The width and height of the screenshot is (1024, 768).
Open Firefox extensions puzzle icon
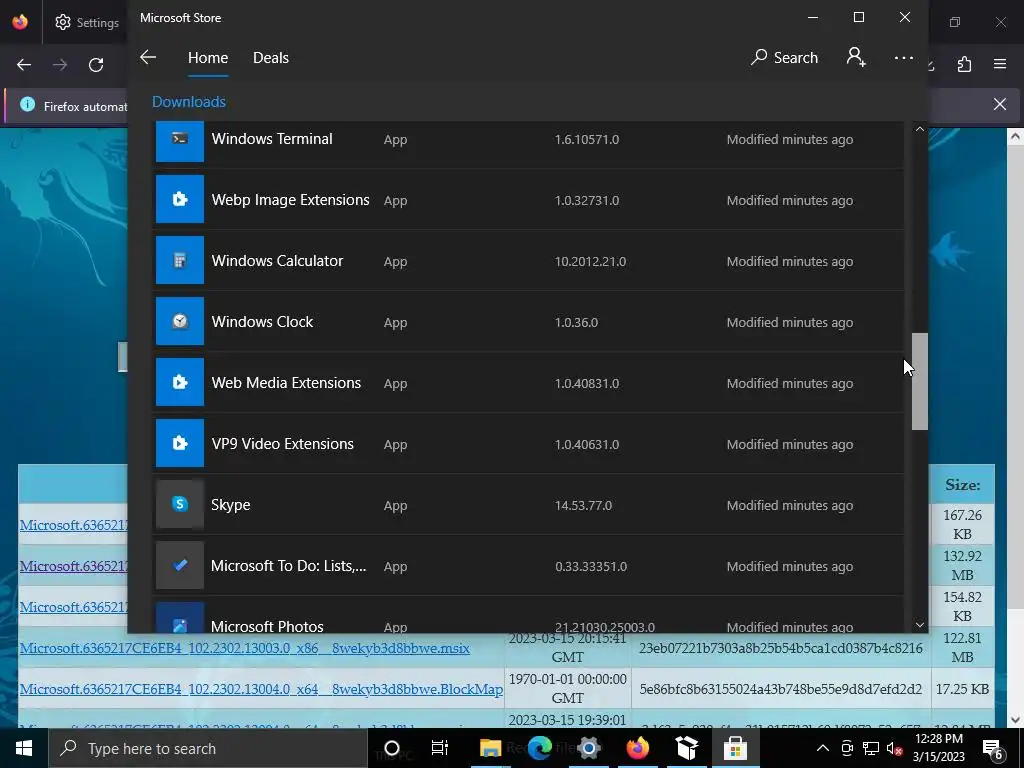(965, 64)
